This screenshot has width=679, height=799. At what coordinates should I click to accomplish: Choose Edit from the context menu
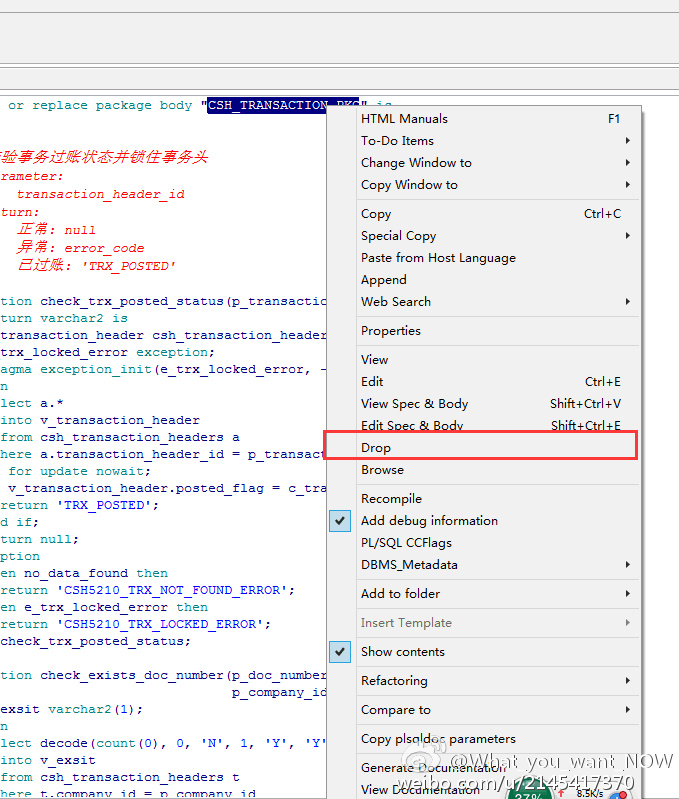(483, 381)
